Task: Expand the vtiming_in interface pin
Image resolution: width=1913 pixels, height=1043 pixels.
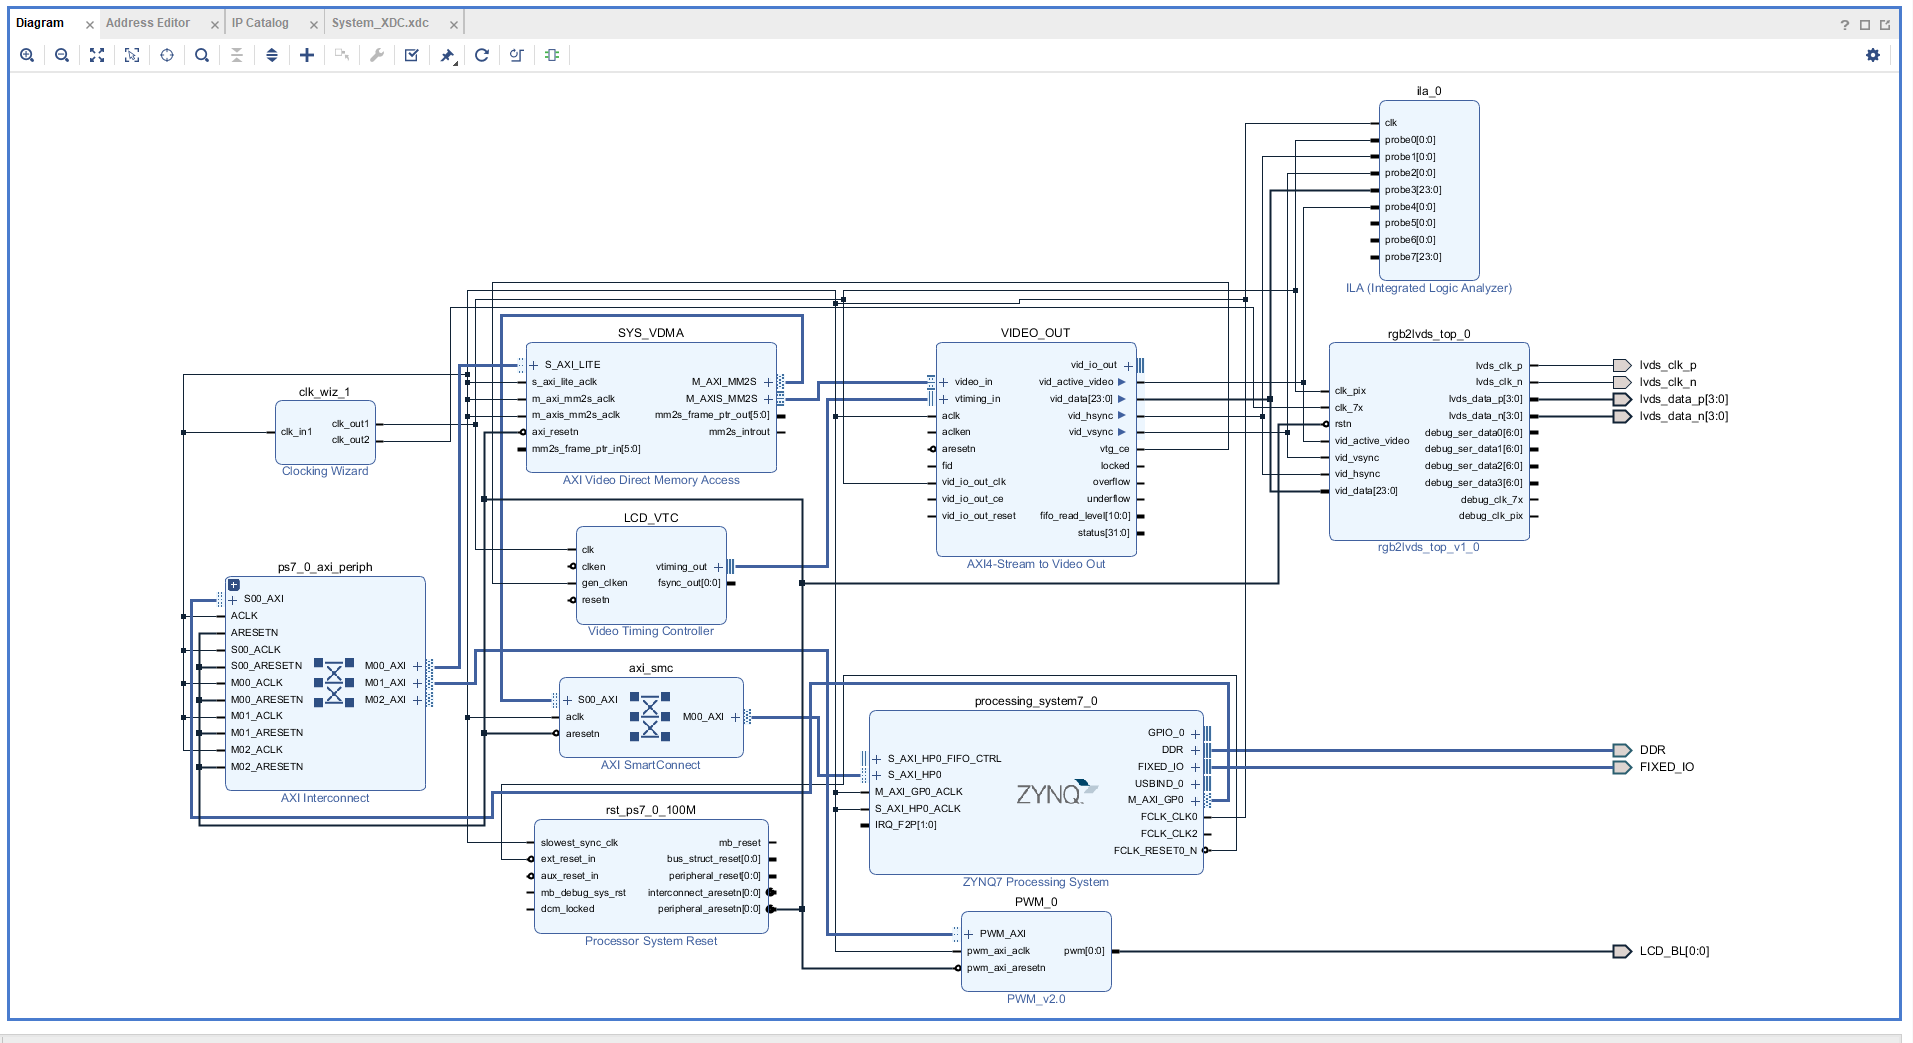Action: coord(944,399)
